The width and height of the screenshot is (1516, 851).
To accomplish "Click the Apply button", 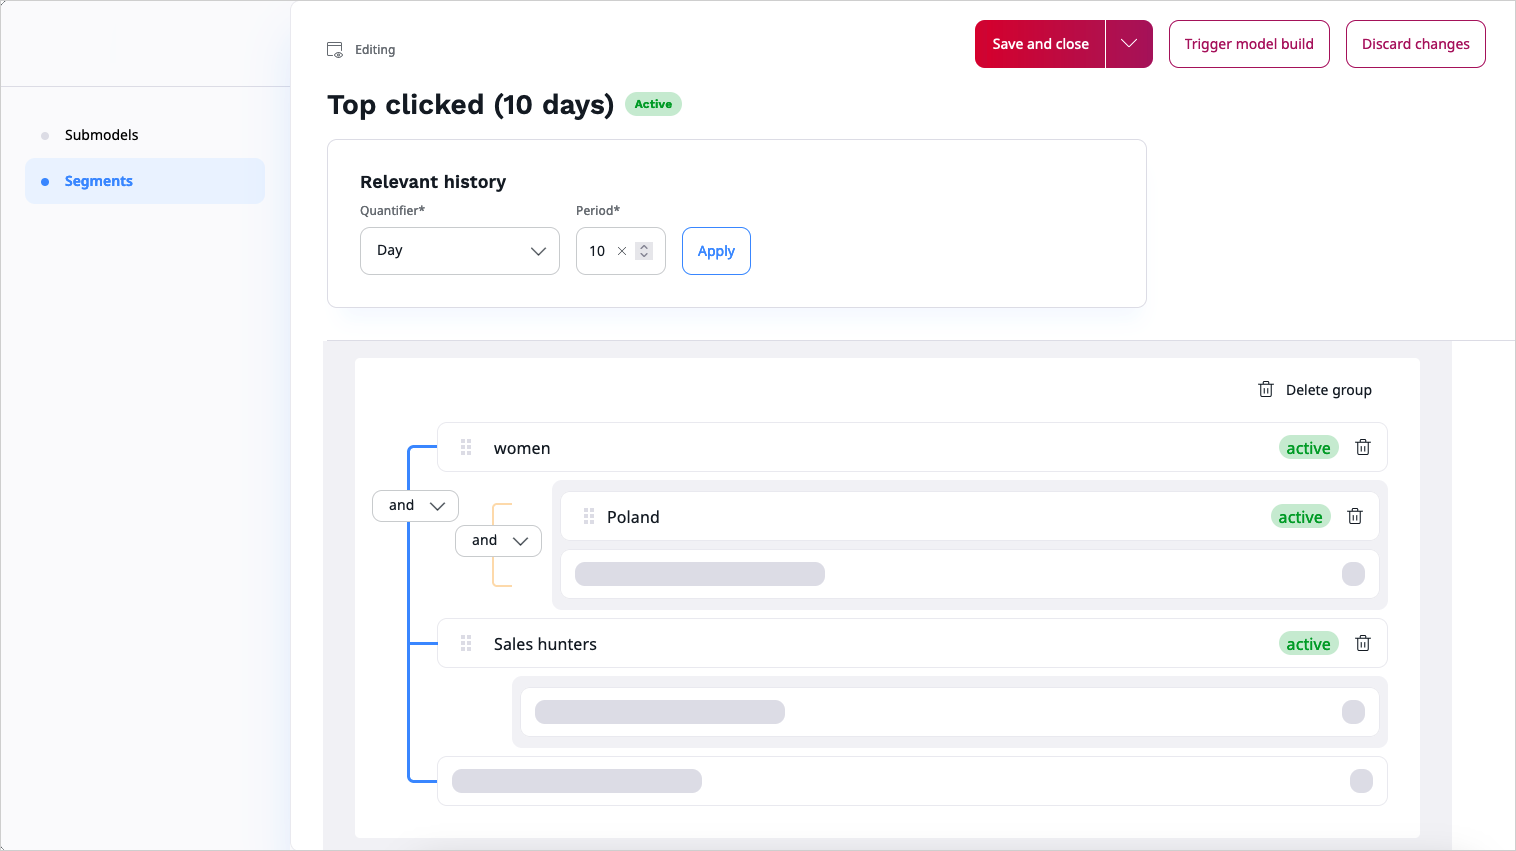I will click(x=716, y=251).
